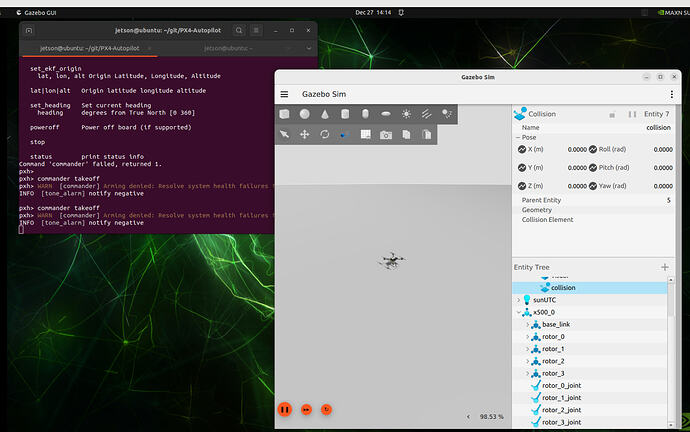Insert a cone shape
The width and height of the screenshot is (690, 432).
point(325,114)
